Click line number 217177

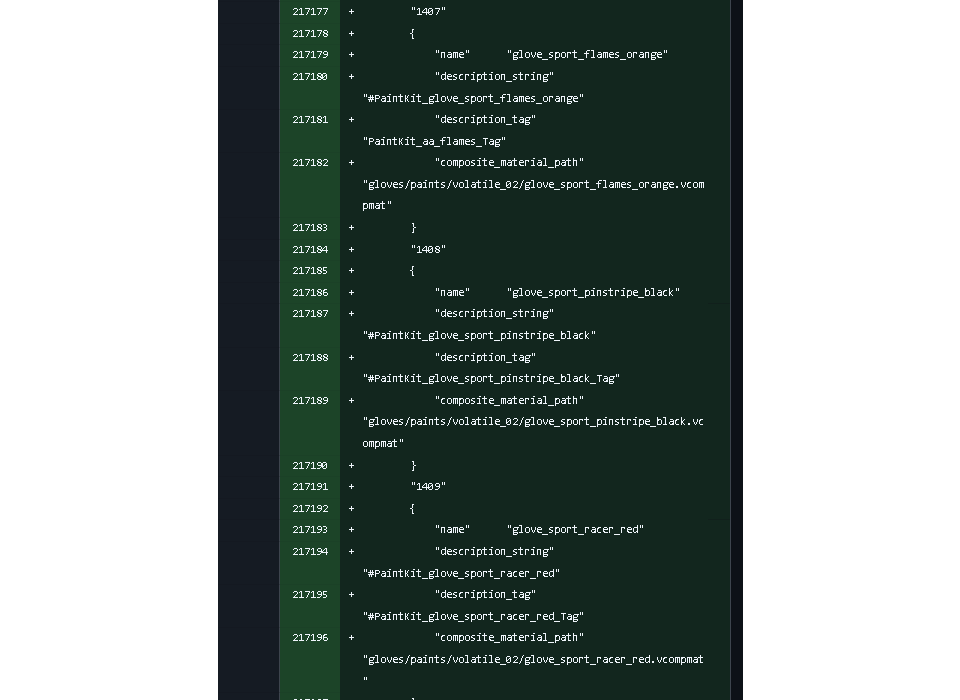[310, 12]
